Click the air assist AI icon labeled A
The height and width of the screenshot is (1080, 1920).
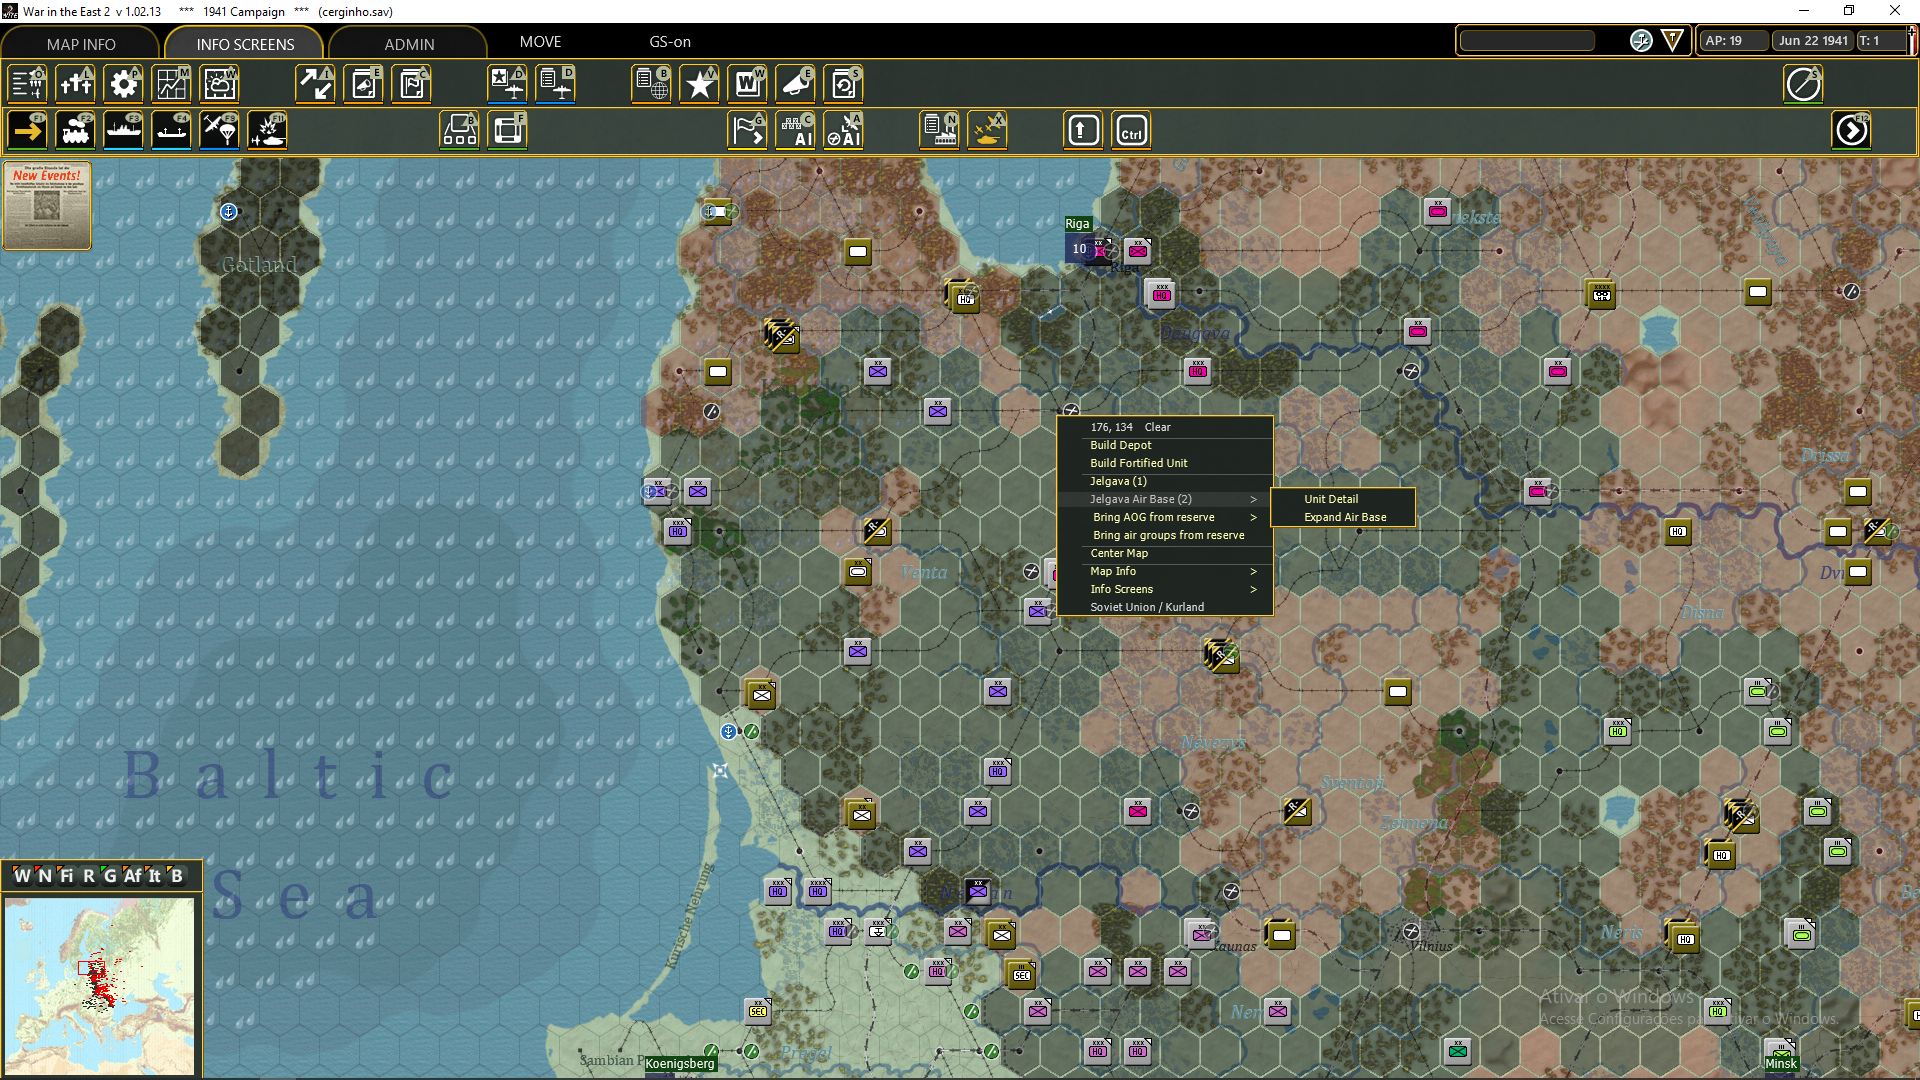[x=844, y=131]
